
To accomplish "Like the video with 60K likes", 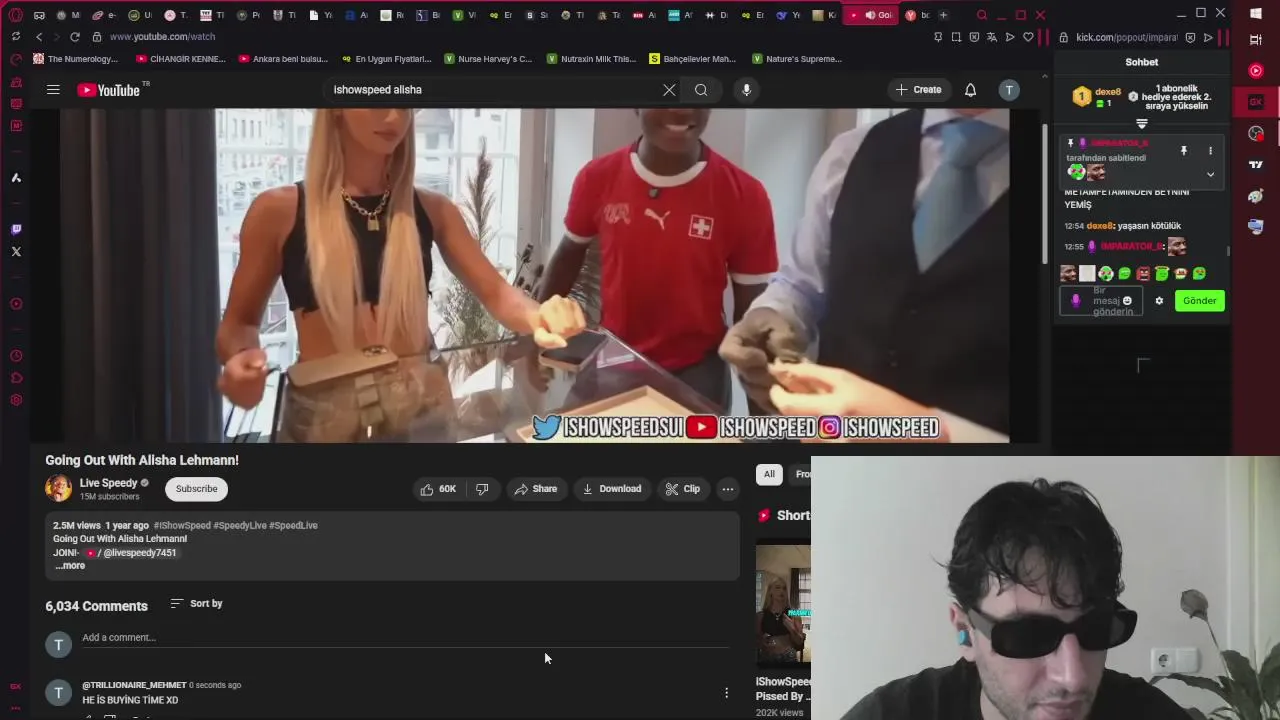I will (438, 489).
